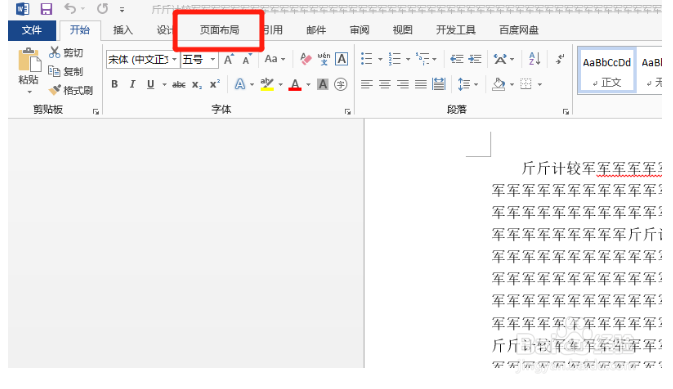673x389 pixels.
Task: Sort text with A-Z icon
Action: [x=534, y=59]
